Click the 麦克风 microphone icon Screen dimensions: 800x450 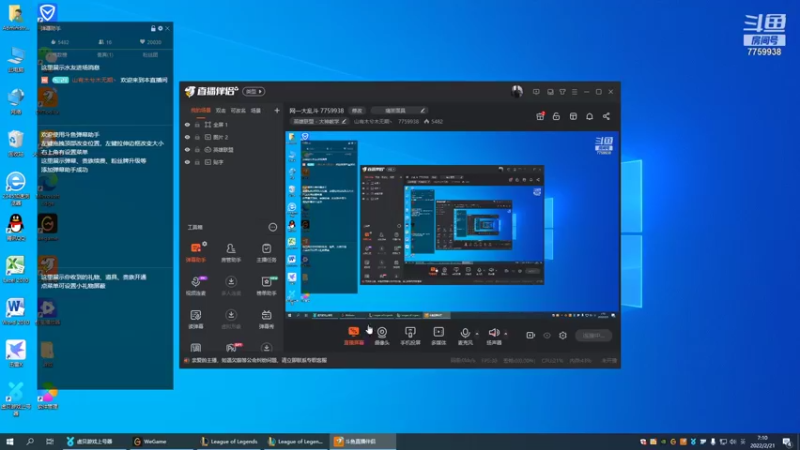(465, 334)
